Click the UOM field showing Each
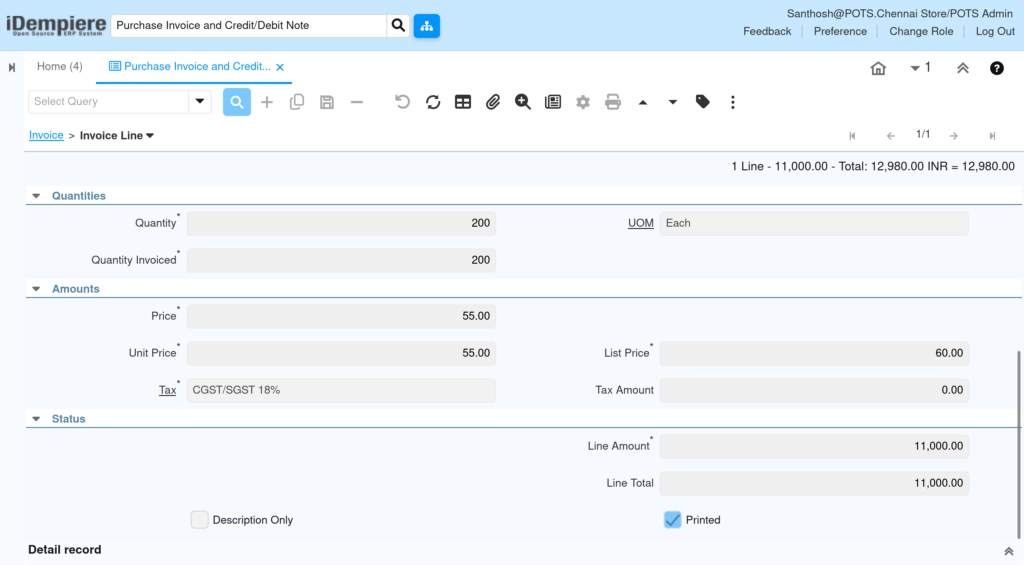Image resolution: width=1024 pixels, height=565 pixels. (x=814, y=223)
